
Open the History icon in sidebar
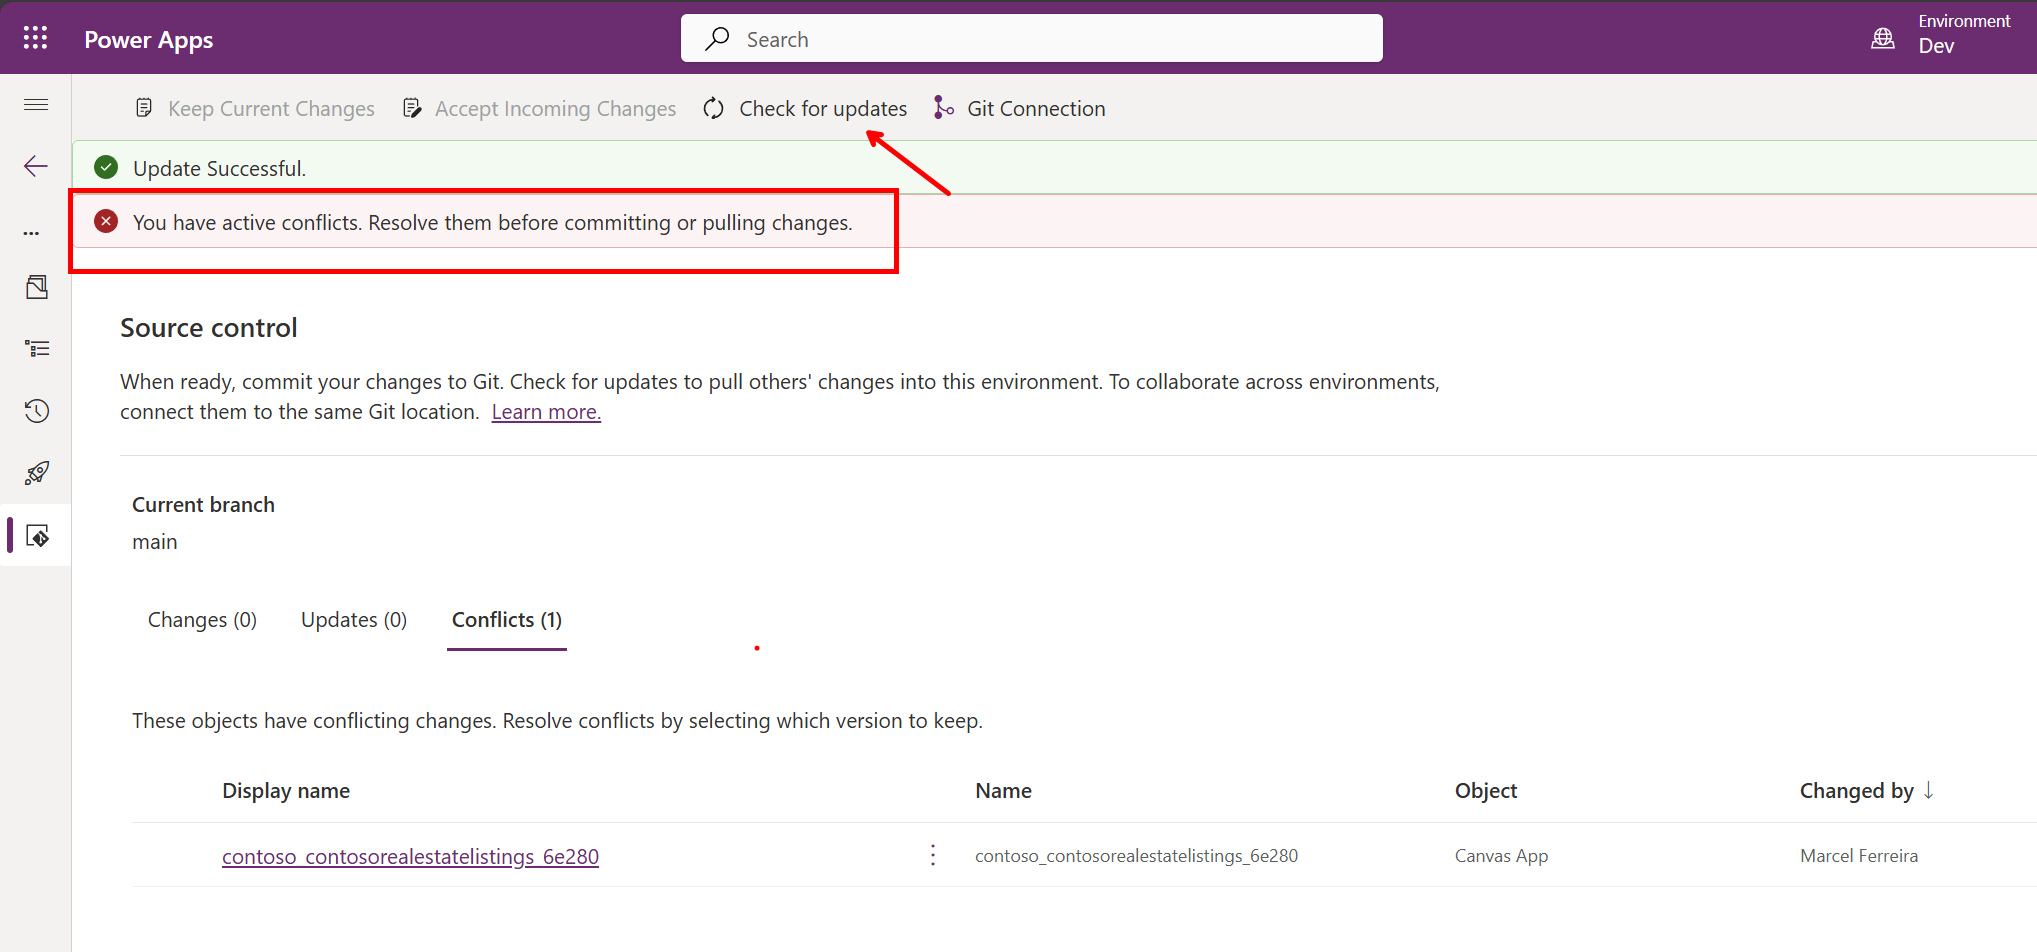(37, 411)
